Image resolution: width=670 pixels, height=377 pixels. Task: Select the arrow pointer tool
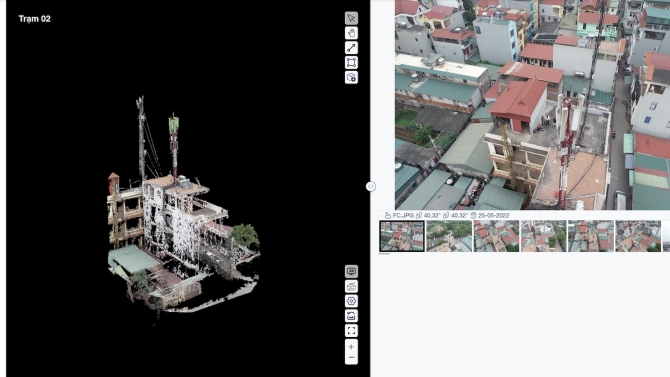351,18
